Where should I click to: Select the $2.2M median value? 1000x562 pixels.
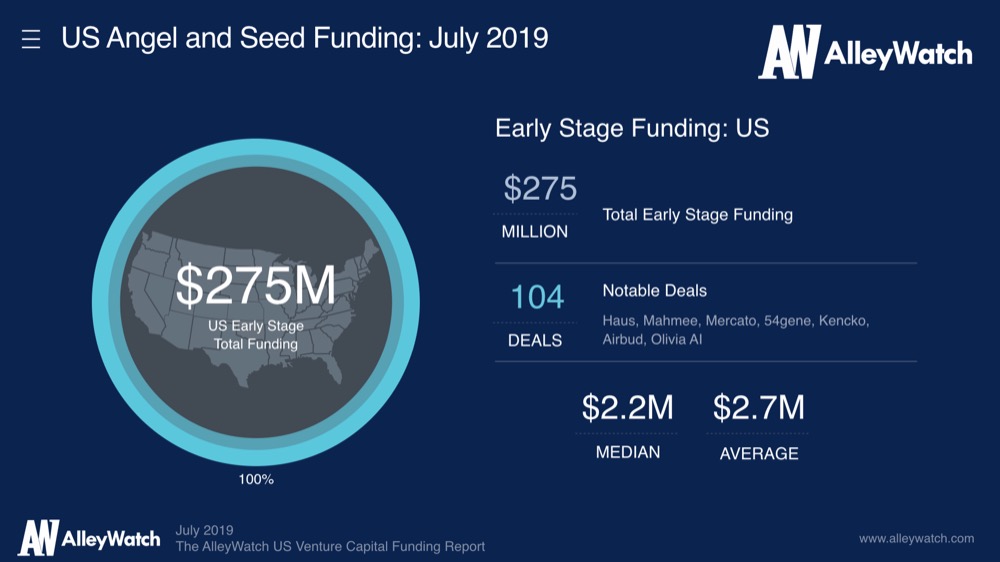coord(628,408)
